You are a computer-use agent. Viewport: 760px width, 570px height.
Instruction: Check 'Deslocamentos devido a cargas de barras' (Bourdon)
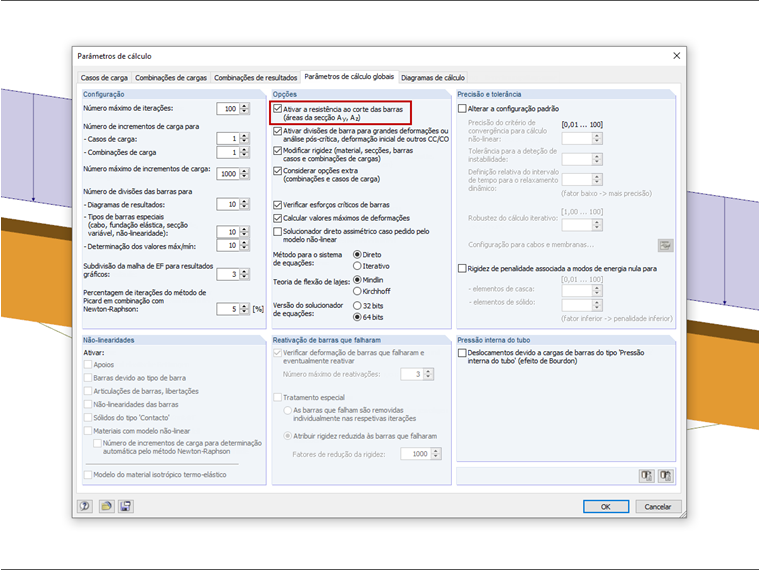[x=462, y=353]
